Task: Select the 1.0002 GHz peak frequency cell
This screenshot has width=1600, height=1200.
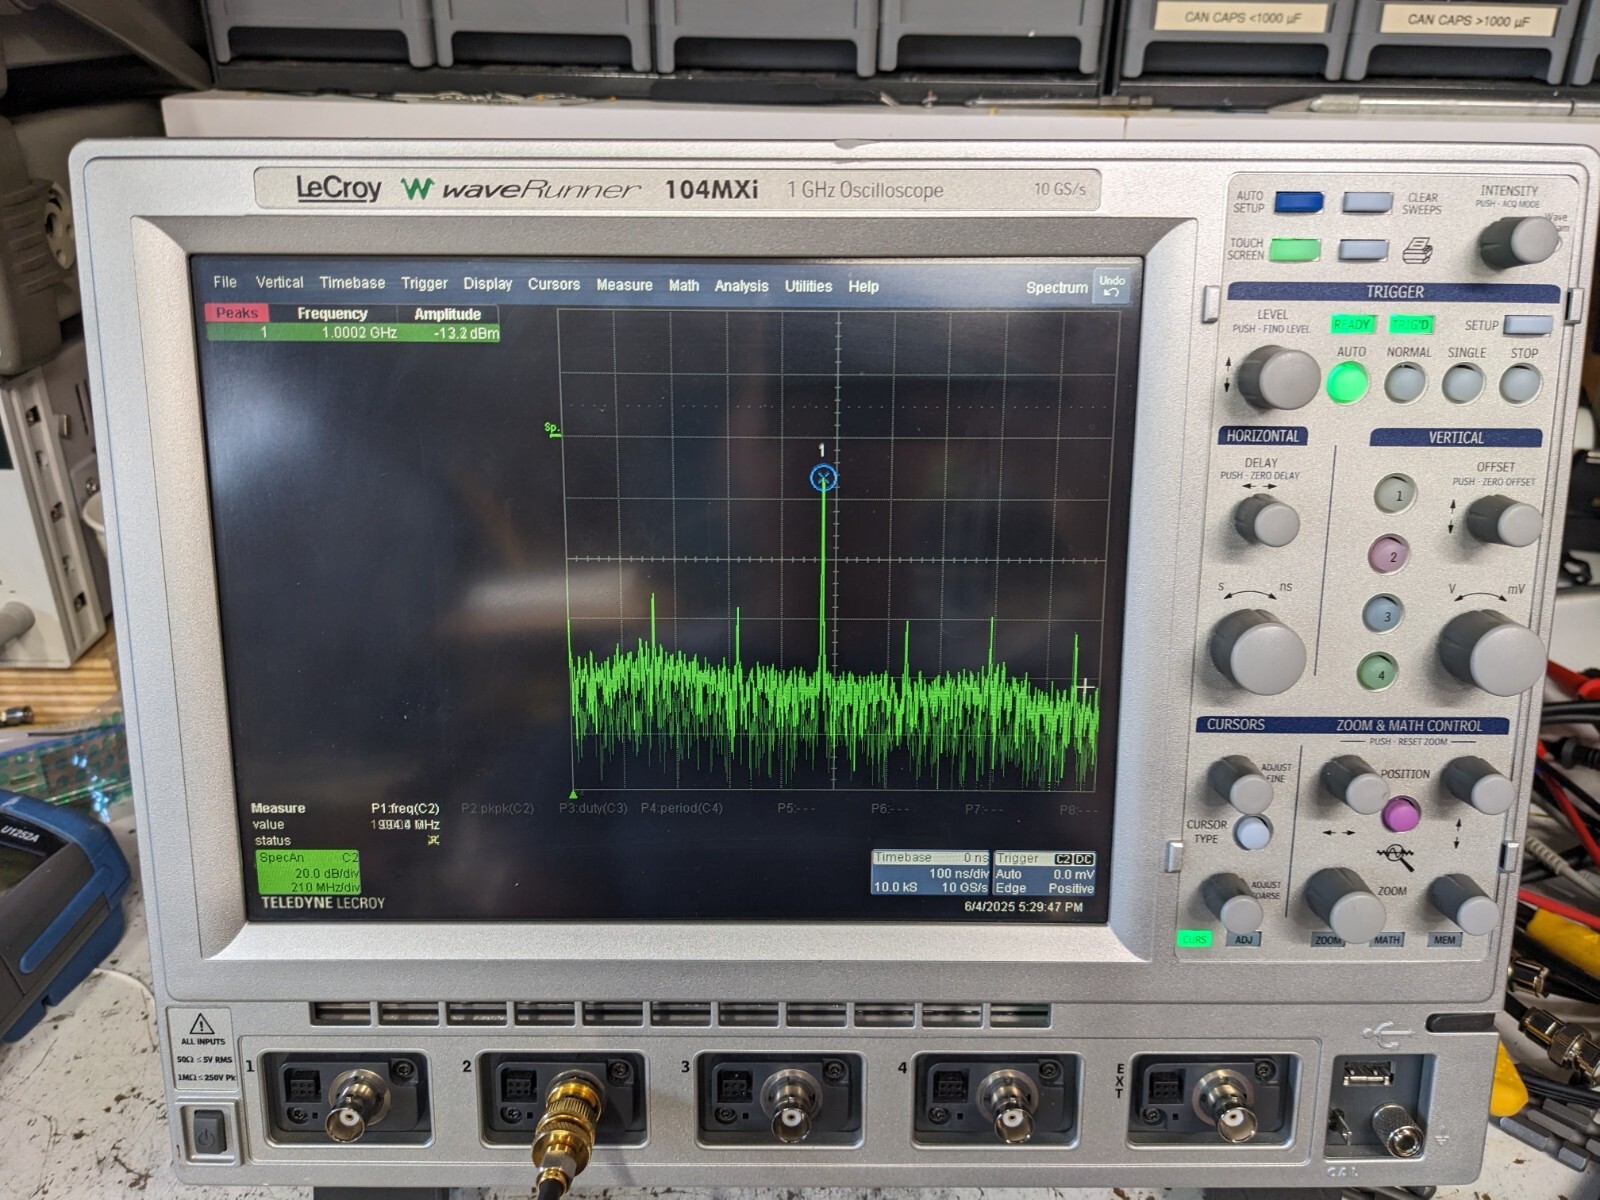Action: [x=358, y=333]
